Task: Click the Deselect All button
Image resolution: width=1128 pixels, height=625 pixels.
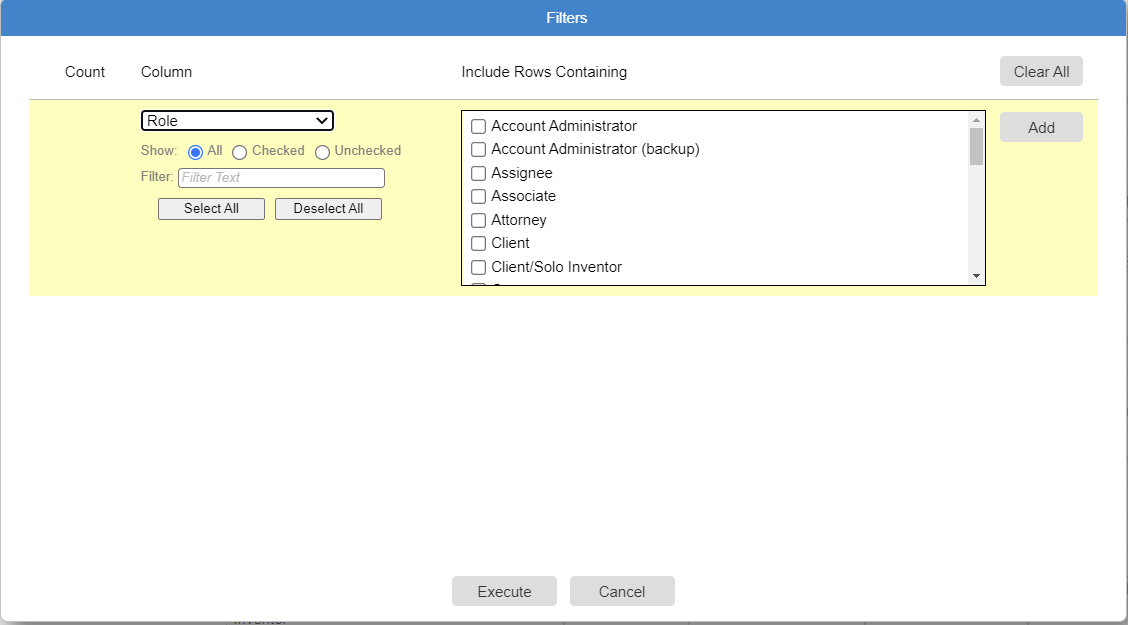Action: pyautogui.click(x=328, y=209)
